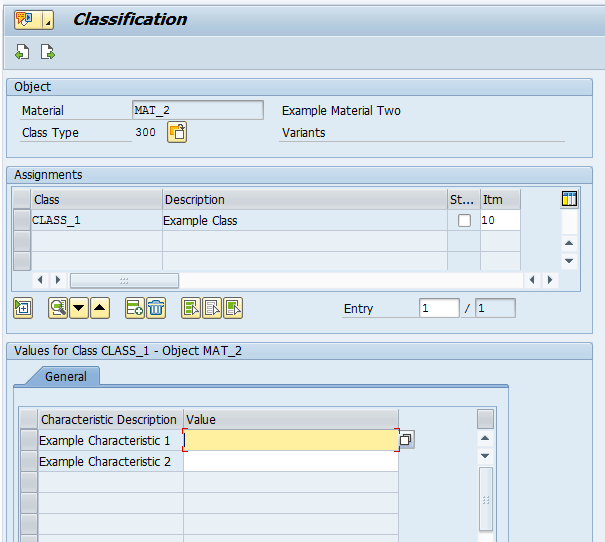Edit the Itm field containing 10
The image size is (605, 542).
click(500, 220)
